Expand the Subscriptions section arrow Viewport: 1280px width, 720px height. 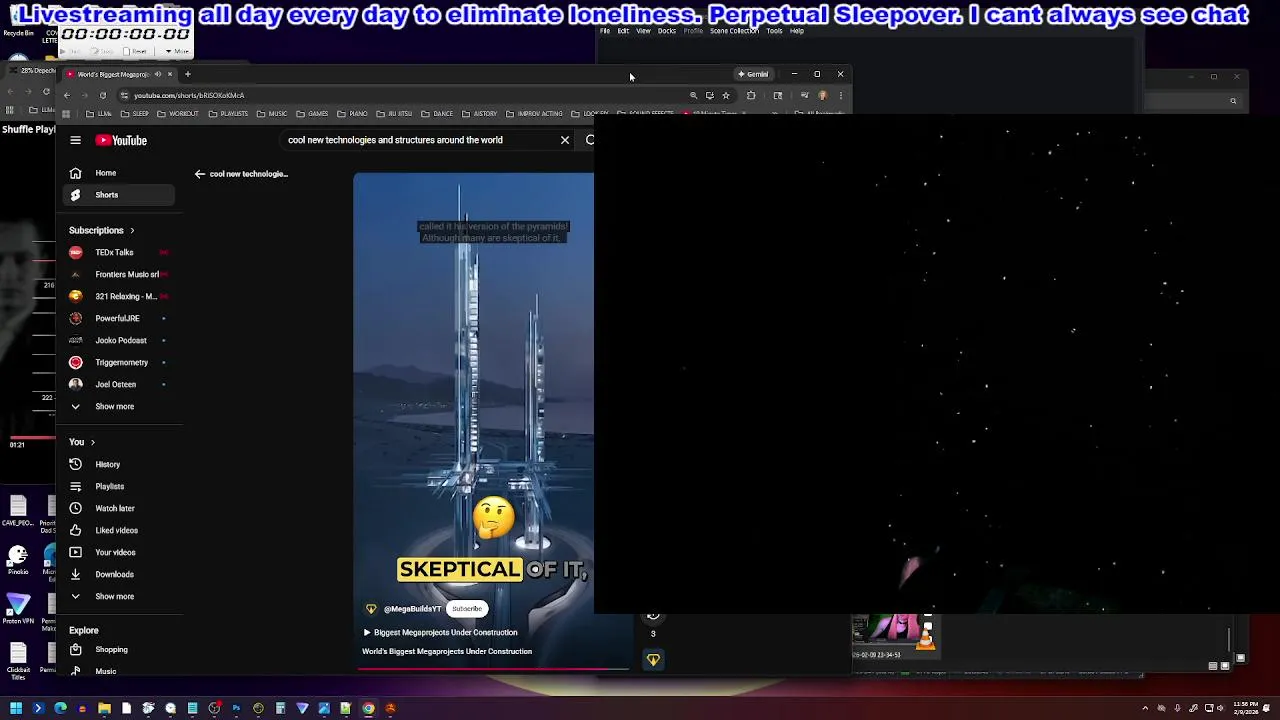click(131, 230)
